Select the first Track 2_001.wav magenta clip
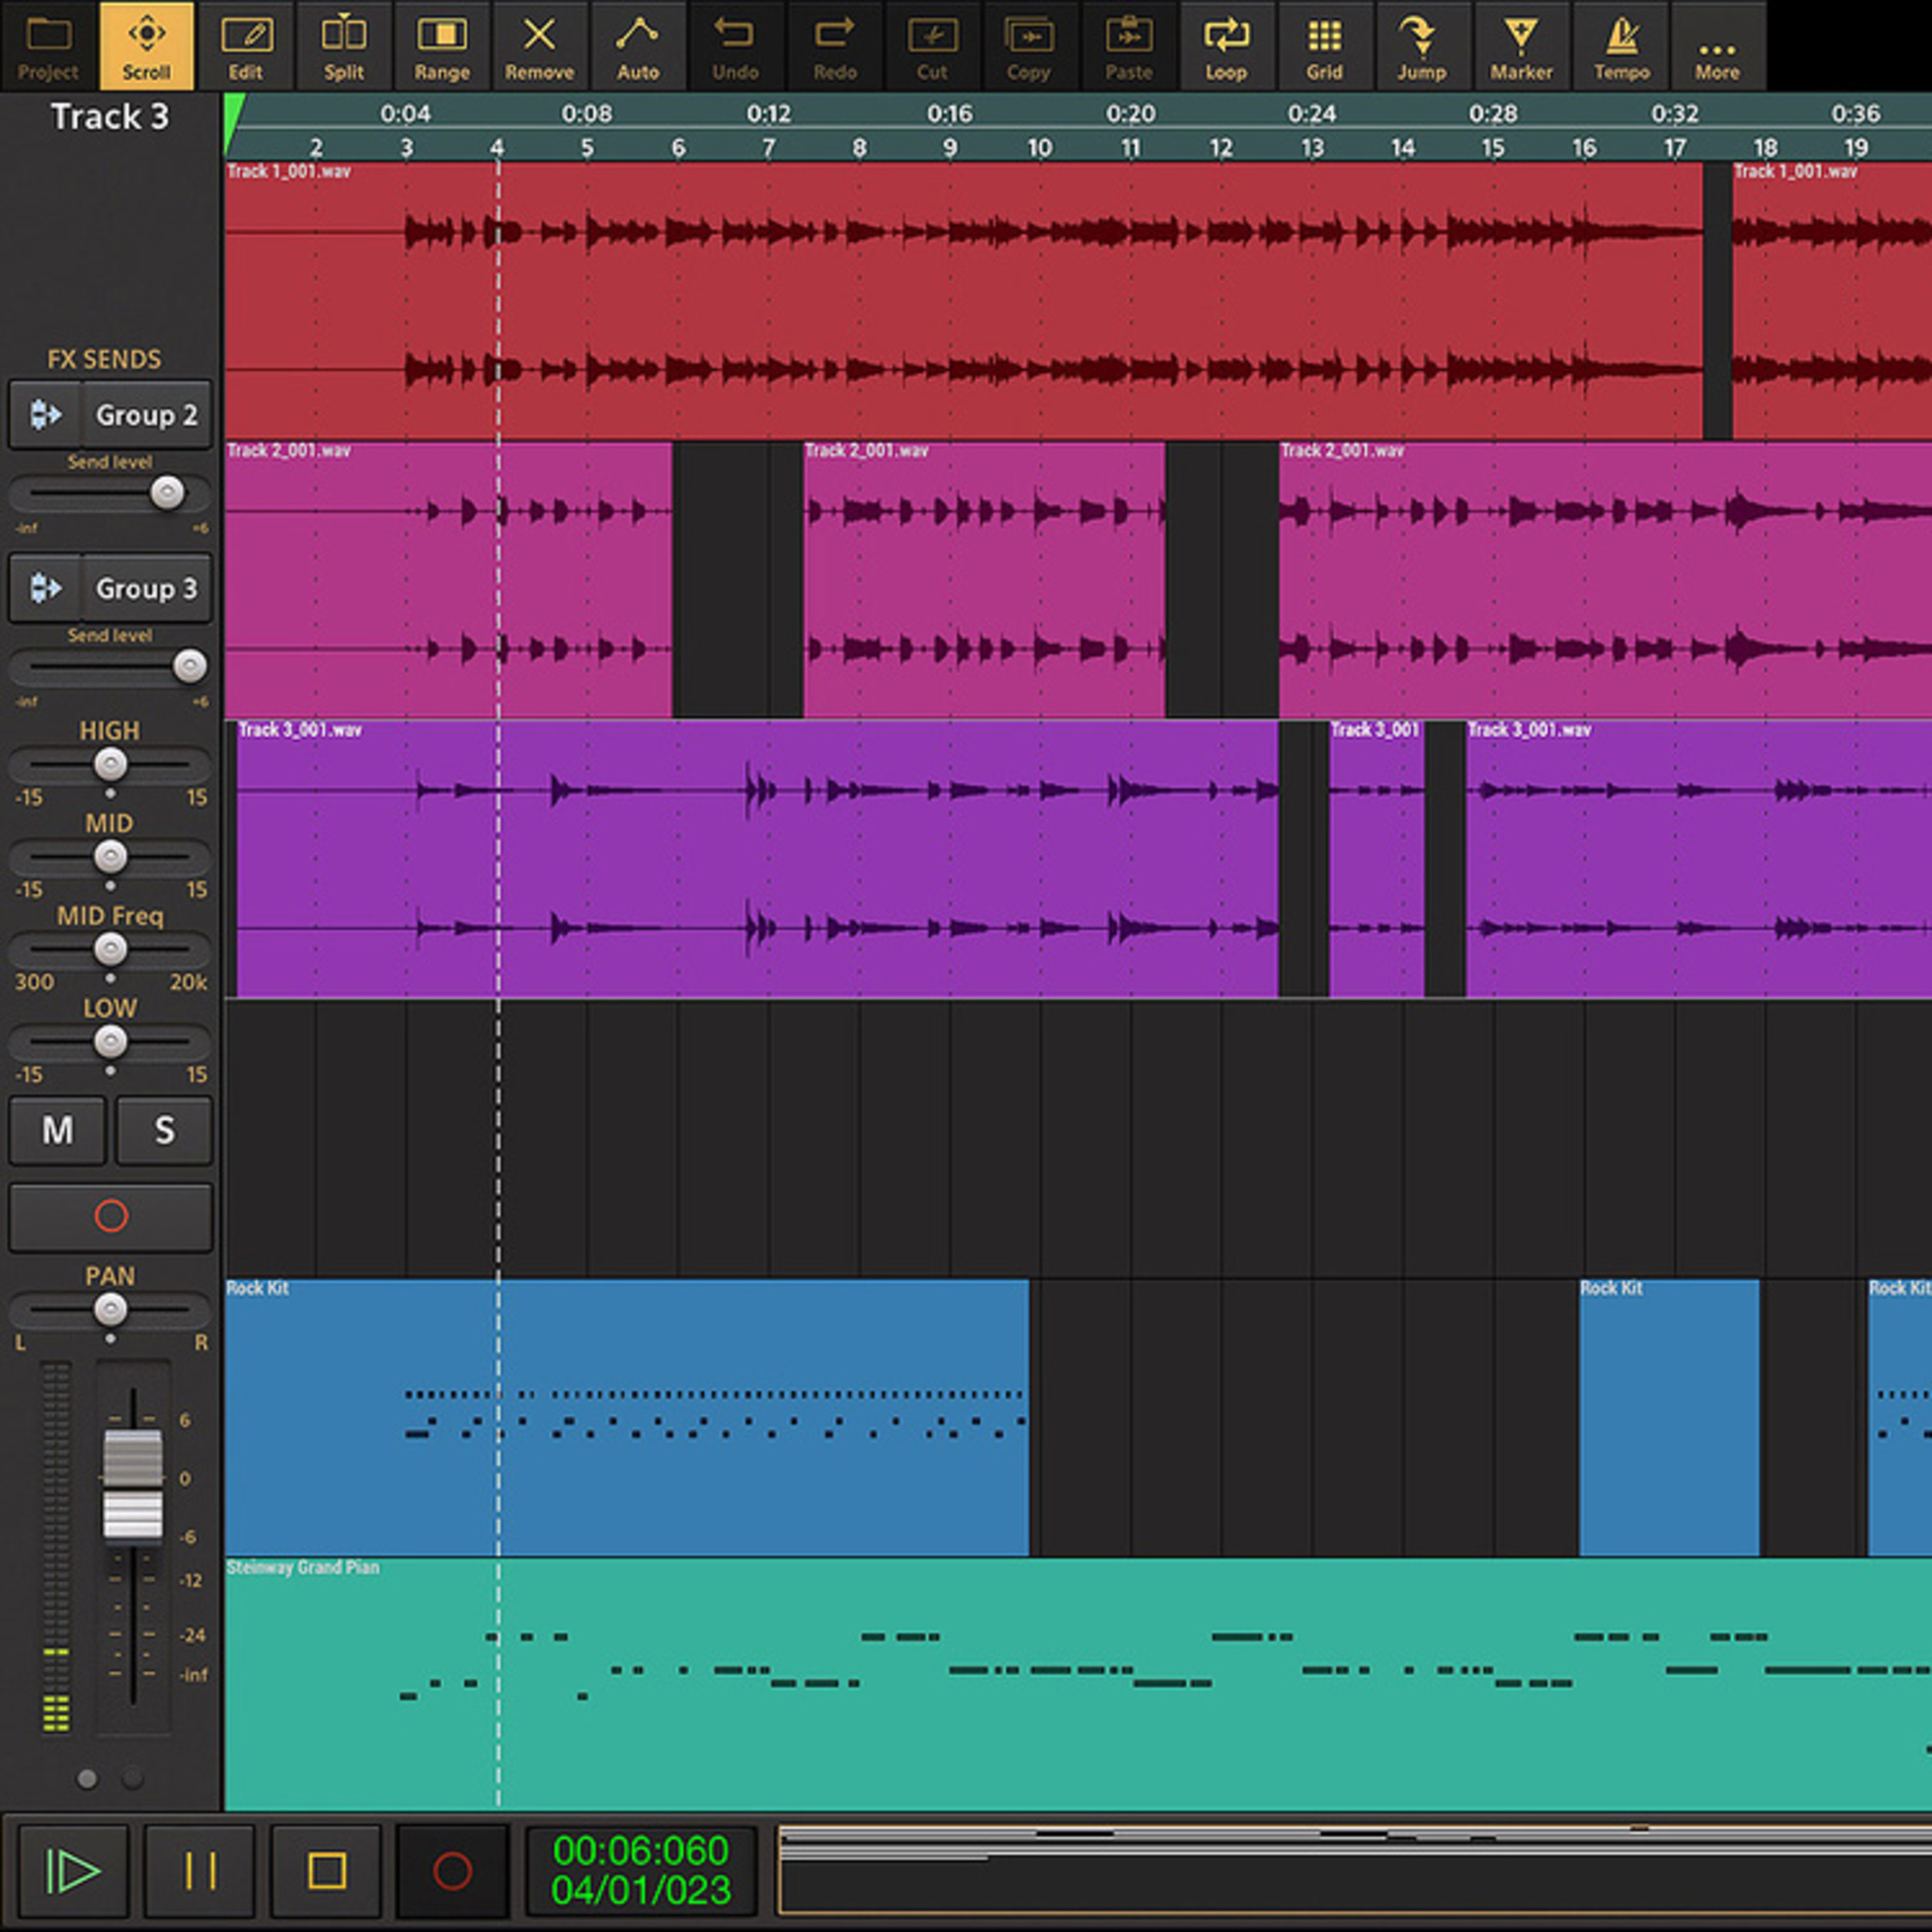The width and height of the screenshot is (1932, 1932). (448, 579)
